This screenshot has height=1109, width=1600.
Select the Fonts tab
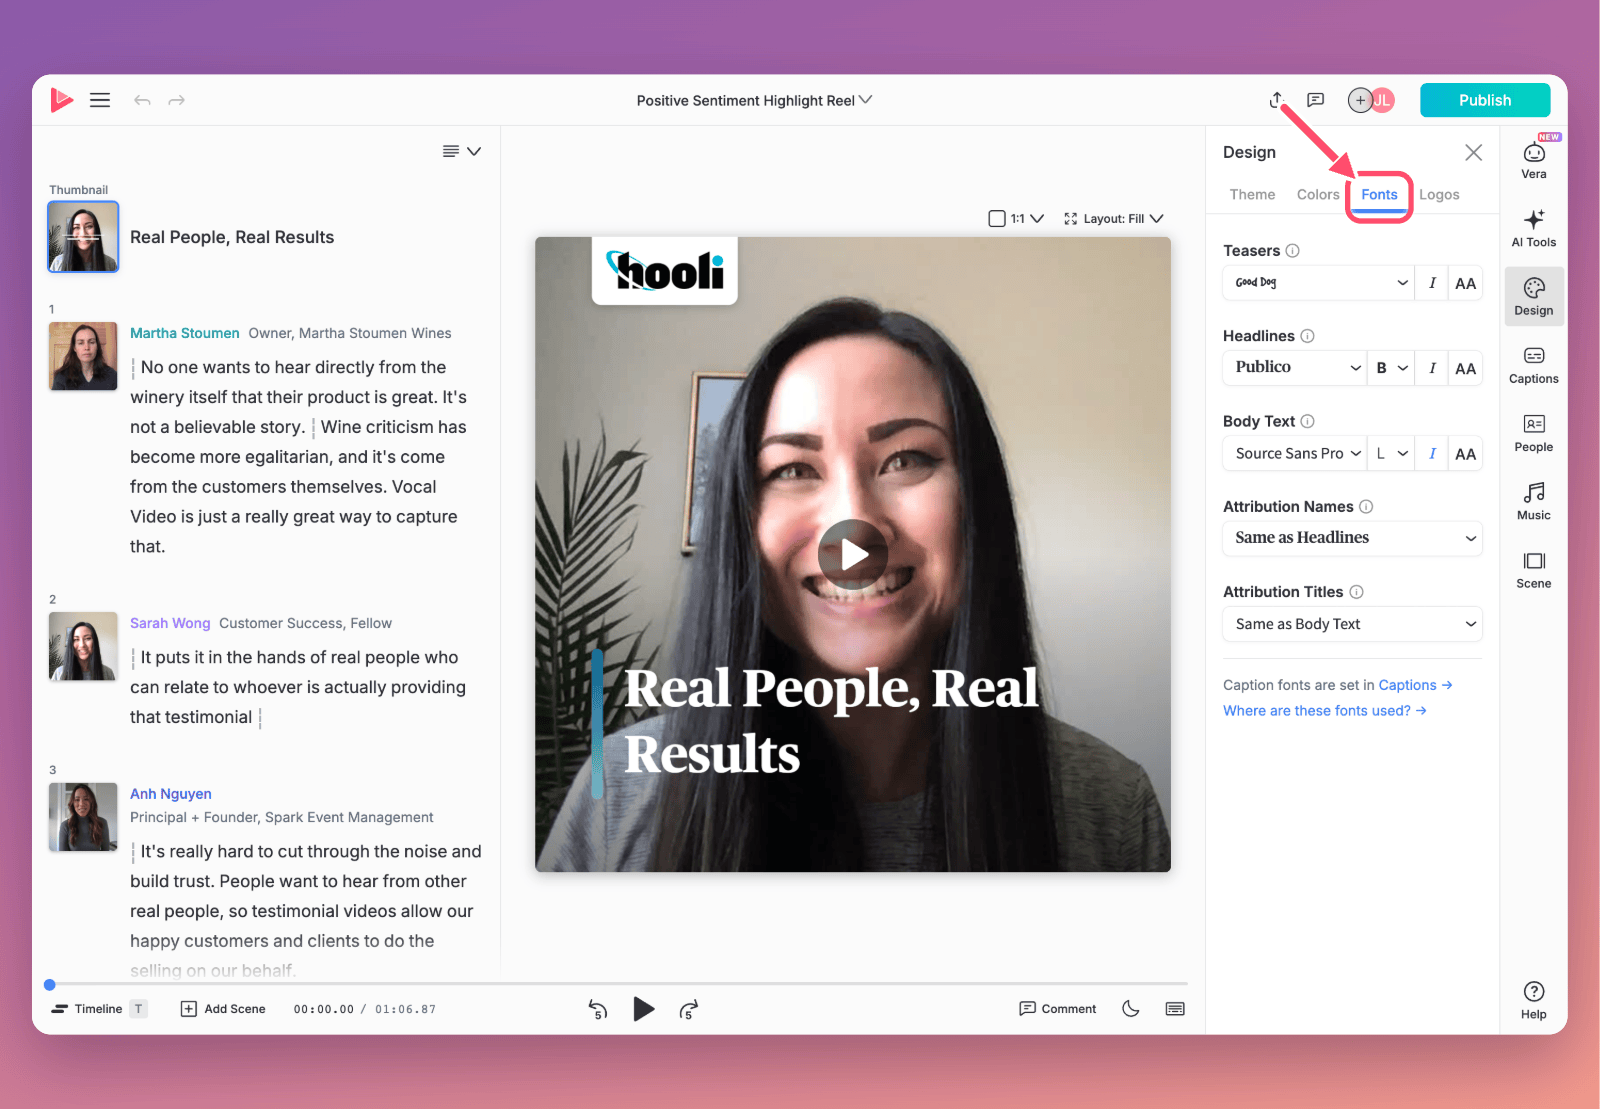coord(1379,195)
